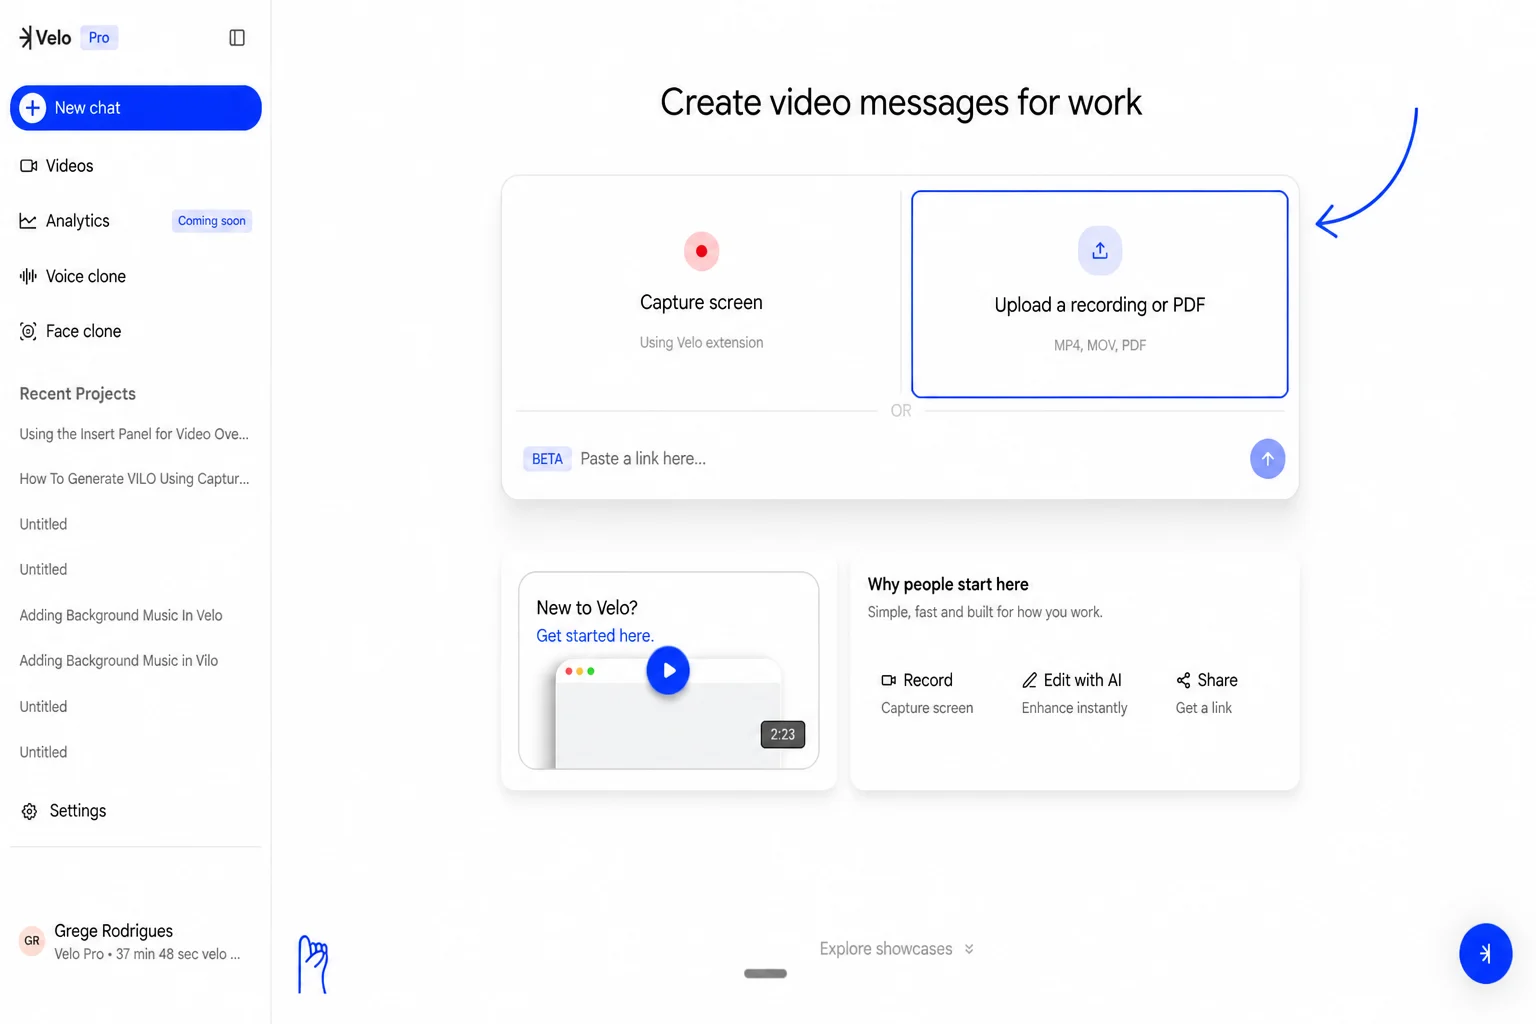Click the Edit with AI pencil icon
Image resolution: width=1536 pixels, height=1024 pixels.
click(x=1029, y=680)
